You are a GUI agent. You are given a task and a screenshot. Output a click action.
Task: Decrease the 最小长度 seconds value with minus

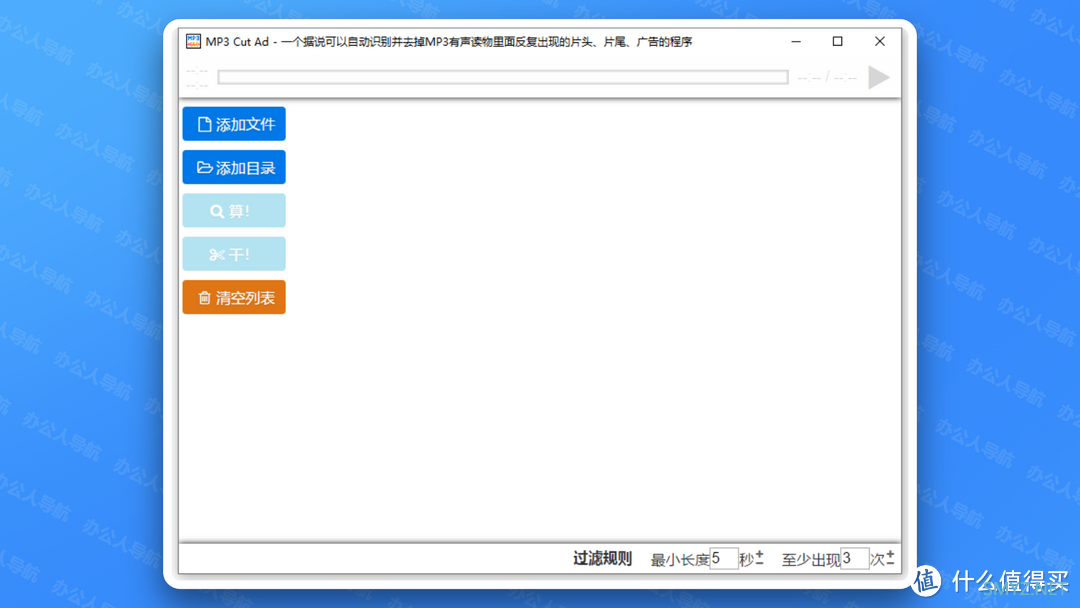tap(759, 563)
